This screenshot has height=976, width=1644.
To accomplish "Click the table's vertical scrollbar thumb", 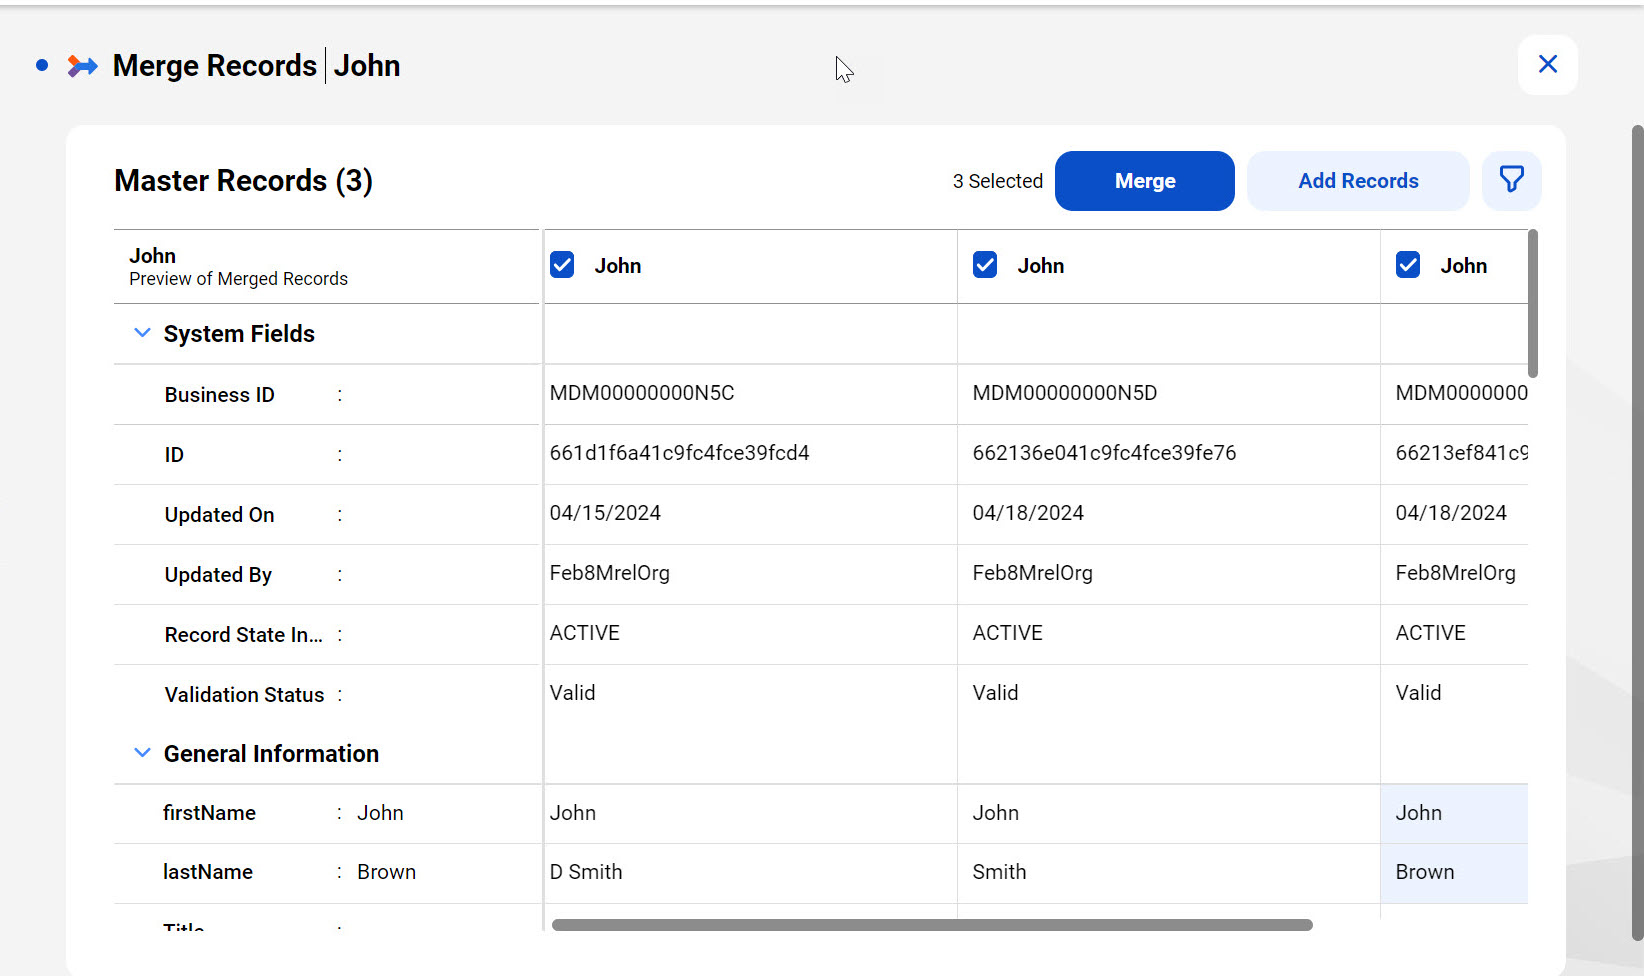I will (x=1533, y=304).
